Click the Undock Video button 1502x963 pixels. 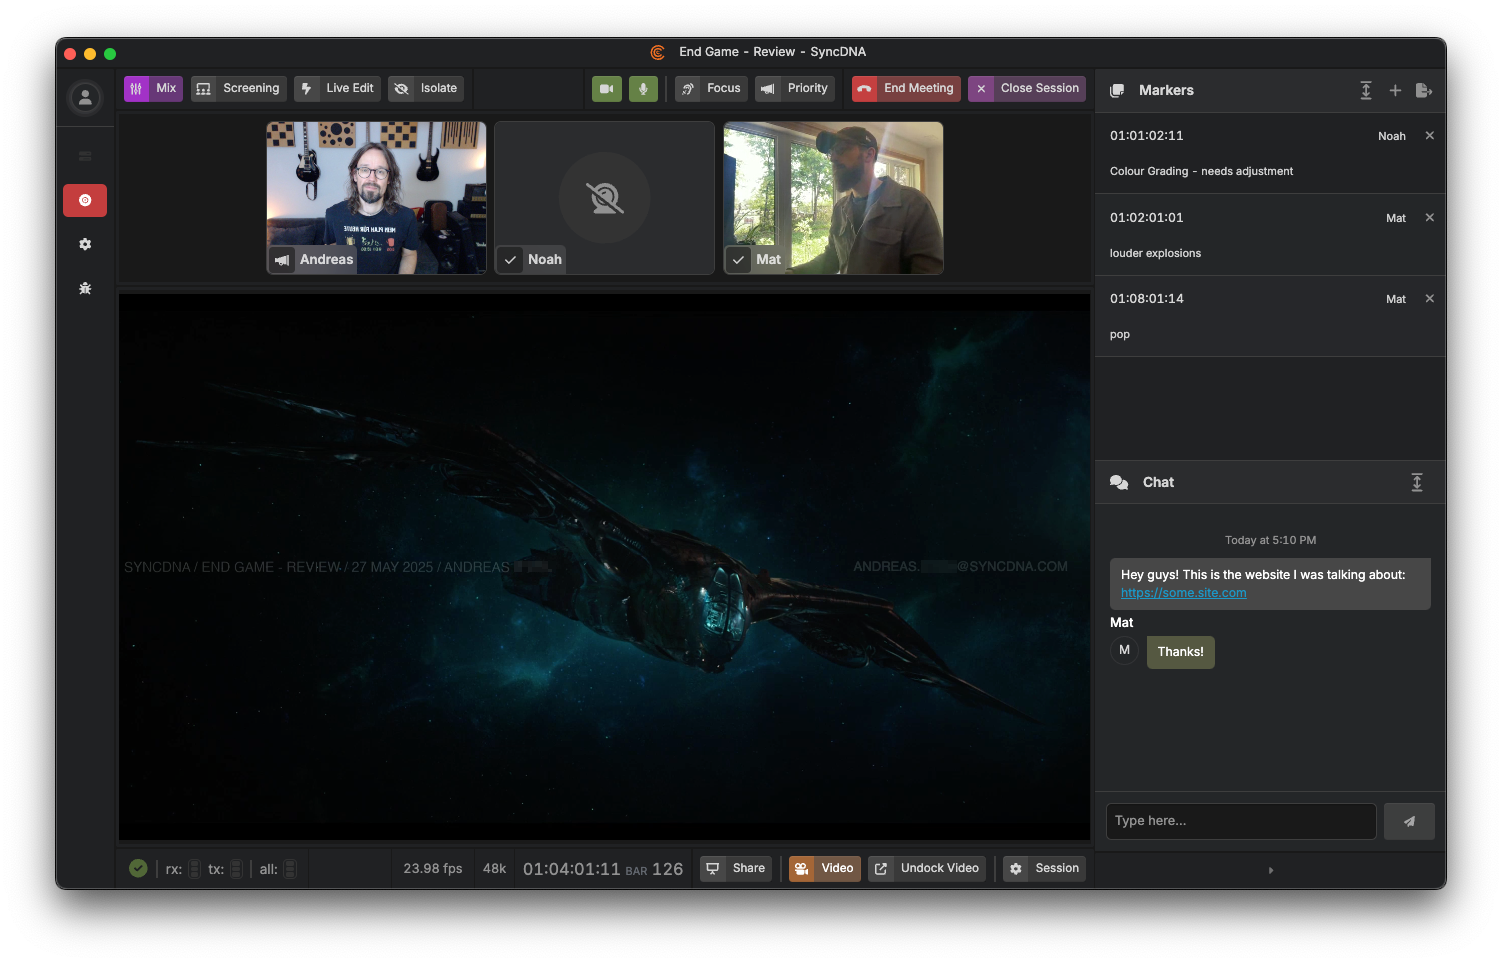(927, 868)
